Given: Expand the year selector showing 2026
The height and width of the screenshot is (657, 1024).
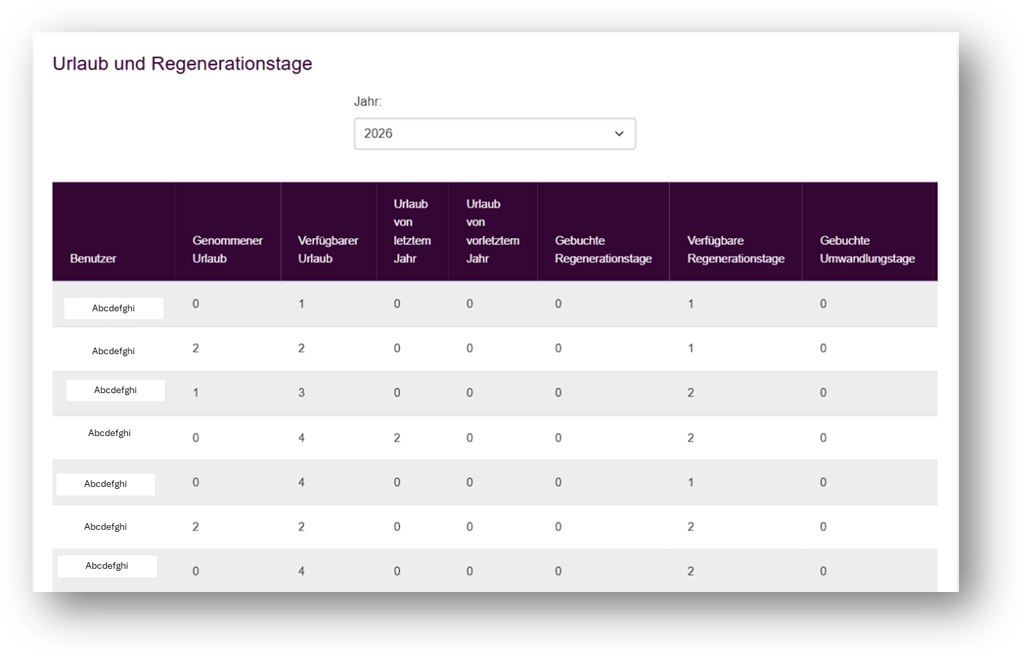Looking at the screenshot, I should pos(494,133).
